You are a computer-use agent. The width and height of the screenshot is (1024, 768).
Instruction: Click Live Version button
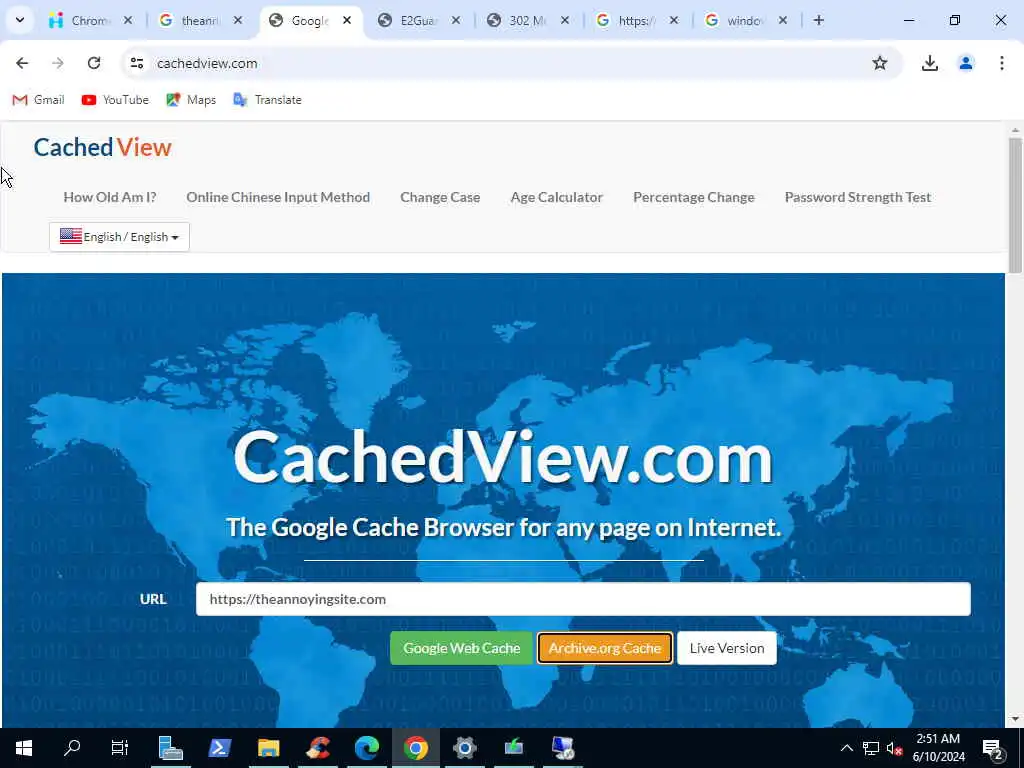(727, 648)
